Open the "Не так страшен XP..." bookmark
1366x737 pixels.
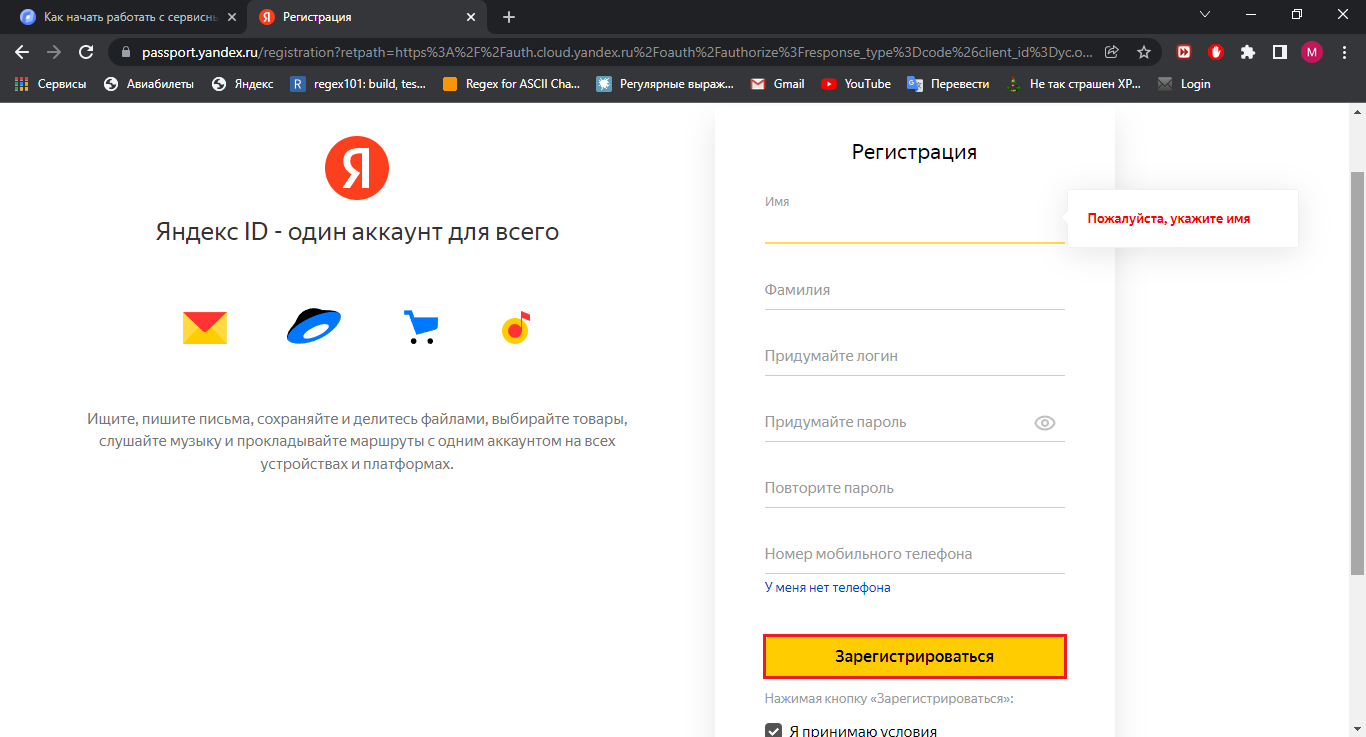(x=1074, y=84)
